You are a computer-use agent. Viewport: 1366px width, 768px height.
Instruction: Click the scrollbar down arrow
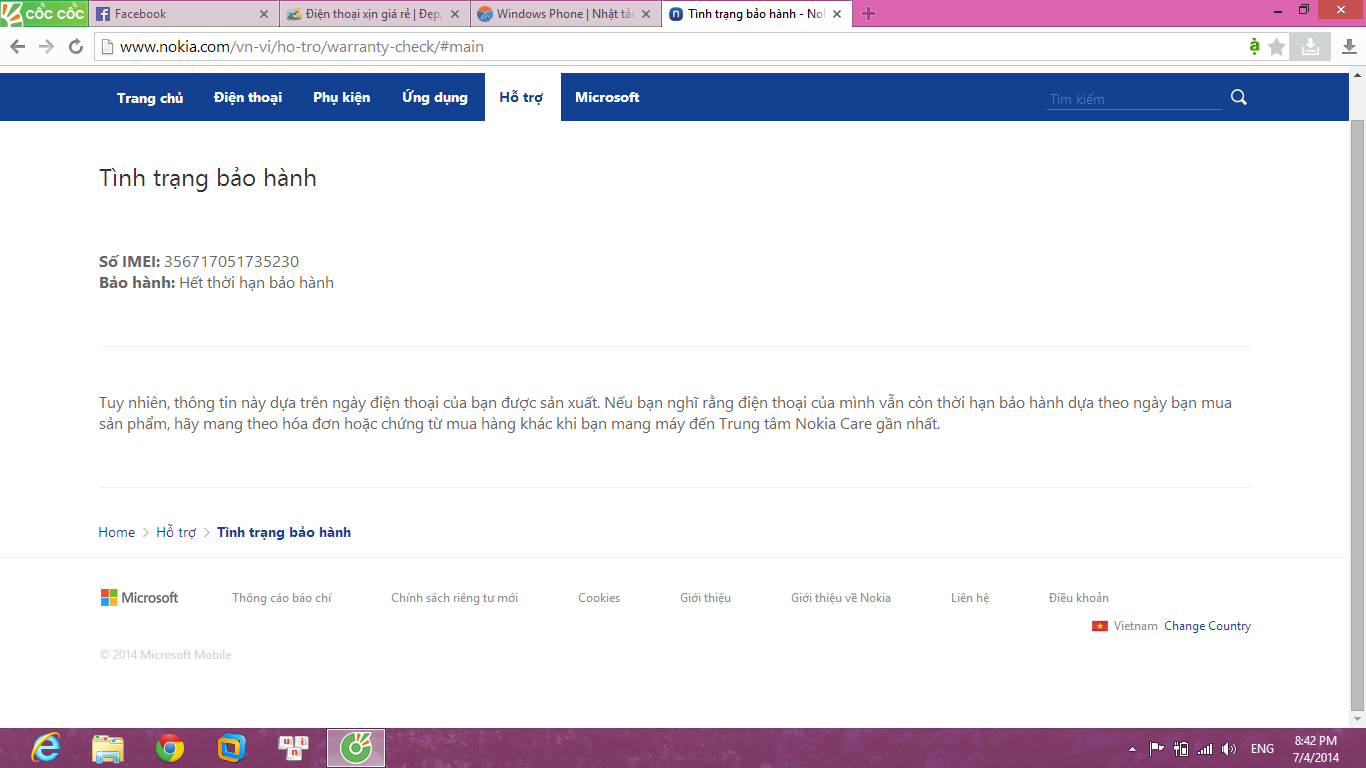(1357, 719)
